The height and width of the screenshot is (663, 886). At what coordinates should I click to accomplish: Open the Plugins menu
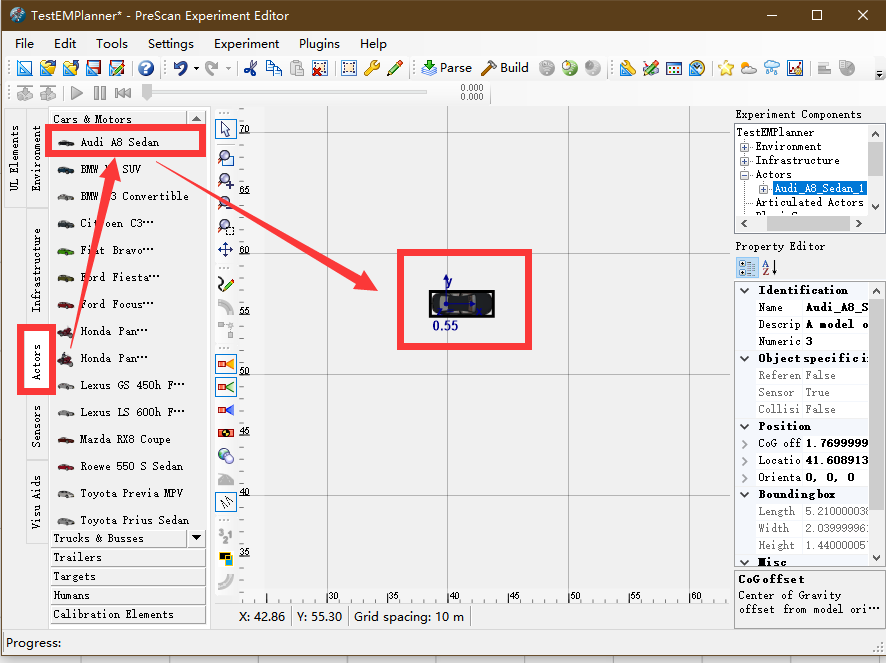coord(319,44)
